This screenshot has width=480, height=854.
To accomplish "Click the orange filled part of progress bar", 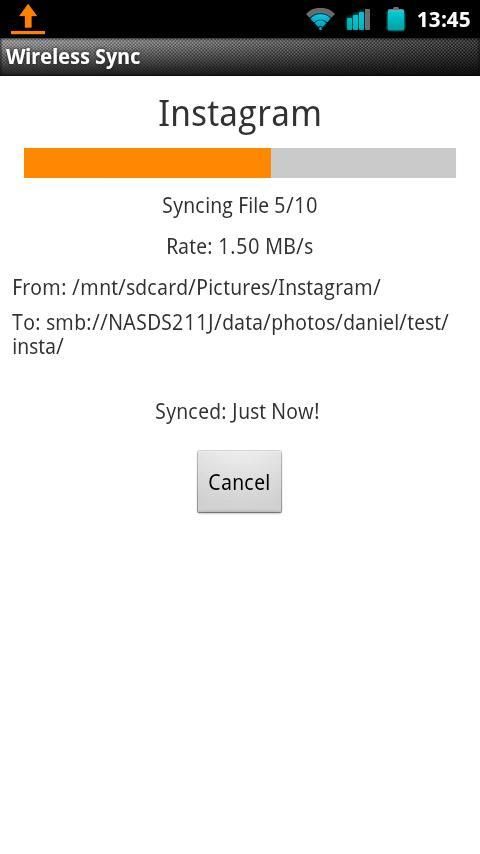I will pyautogui.click(x=147, y=163).
